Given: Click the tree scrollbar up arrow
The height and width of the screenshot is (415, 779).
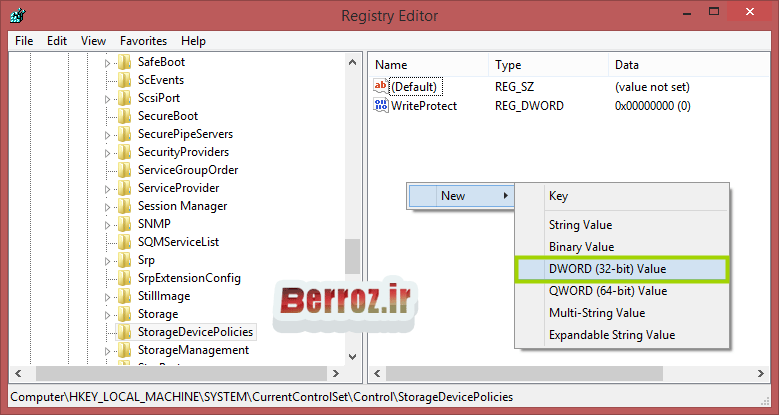Looking at the screenshot, I should (x=352, y=61).
